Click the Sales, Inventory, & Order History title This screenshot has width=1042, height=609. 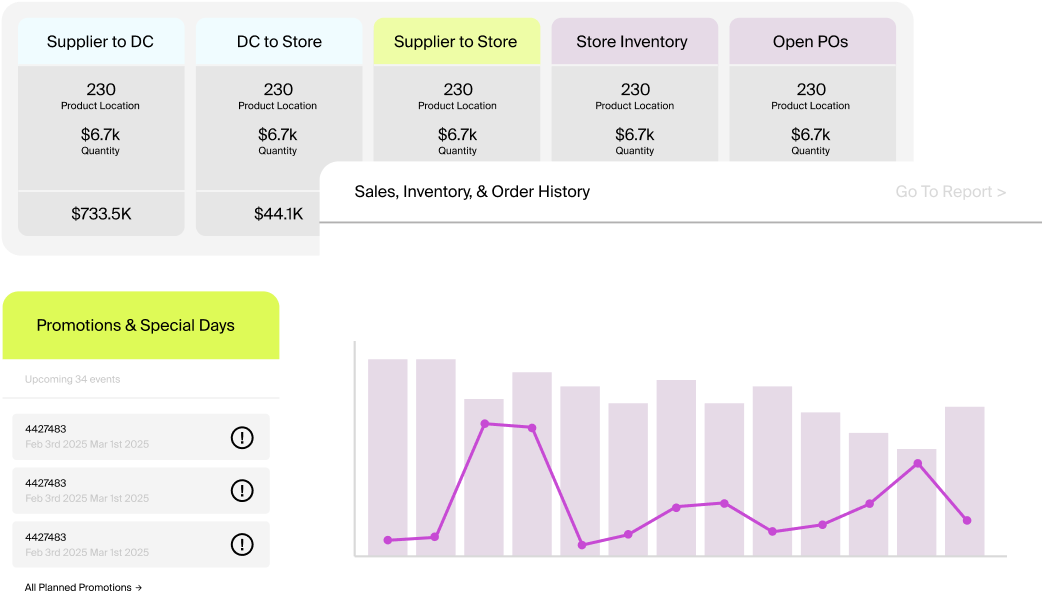click(x=472, y=192)
